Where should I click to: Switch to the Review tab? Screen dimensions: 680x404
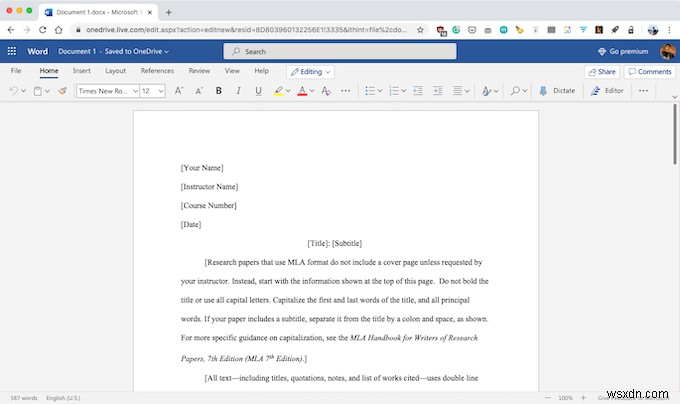(x=199, y=71)
